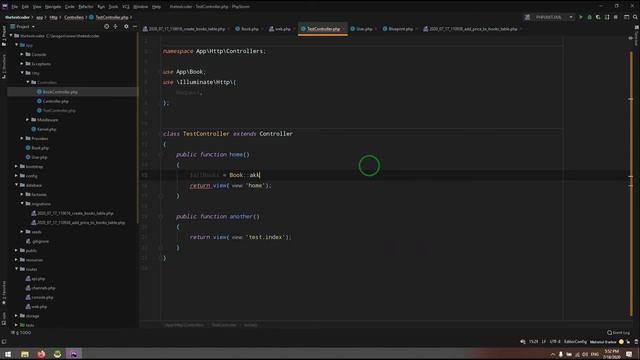Image resolution: width=640 pixels, height=360 pixels.
Task: Open the Windows notification center icon
Action: (x=629, y=354)
